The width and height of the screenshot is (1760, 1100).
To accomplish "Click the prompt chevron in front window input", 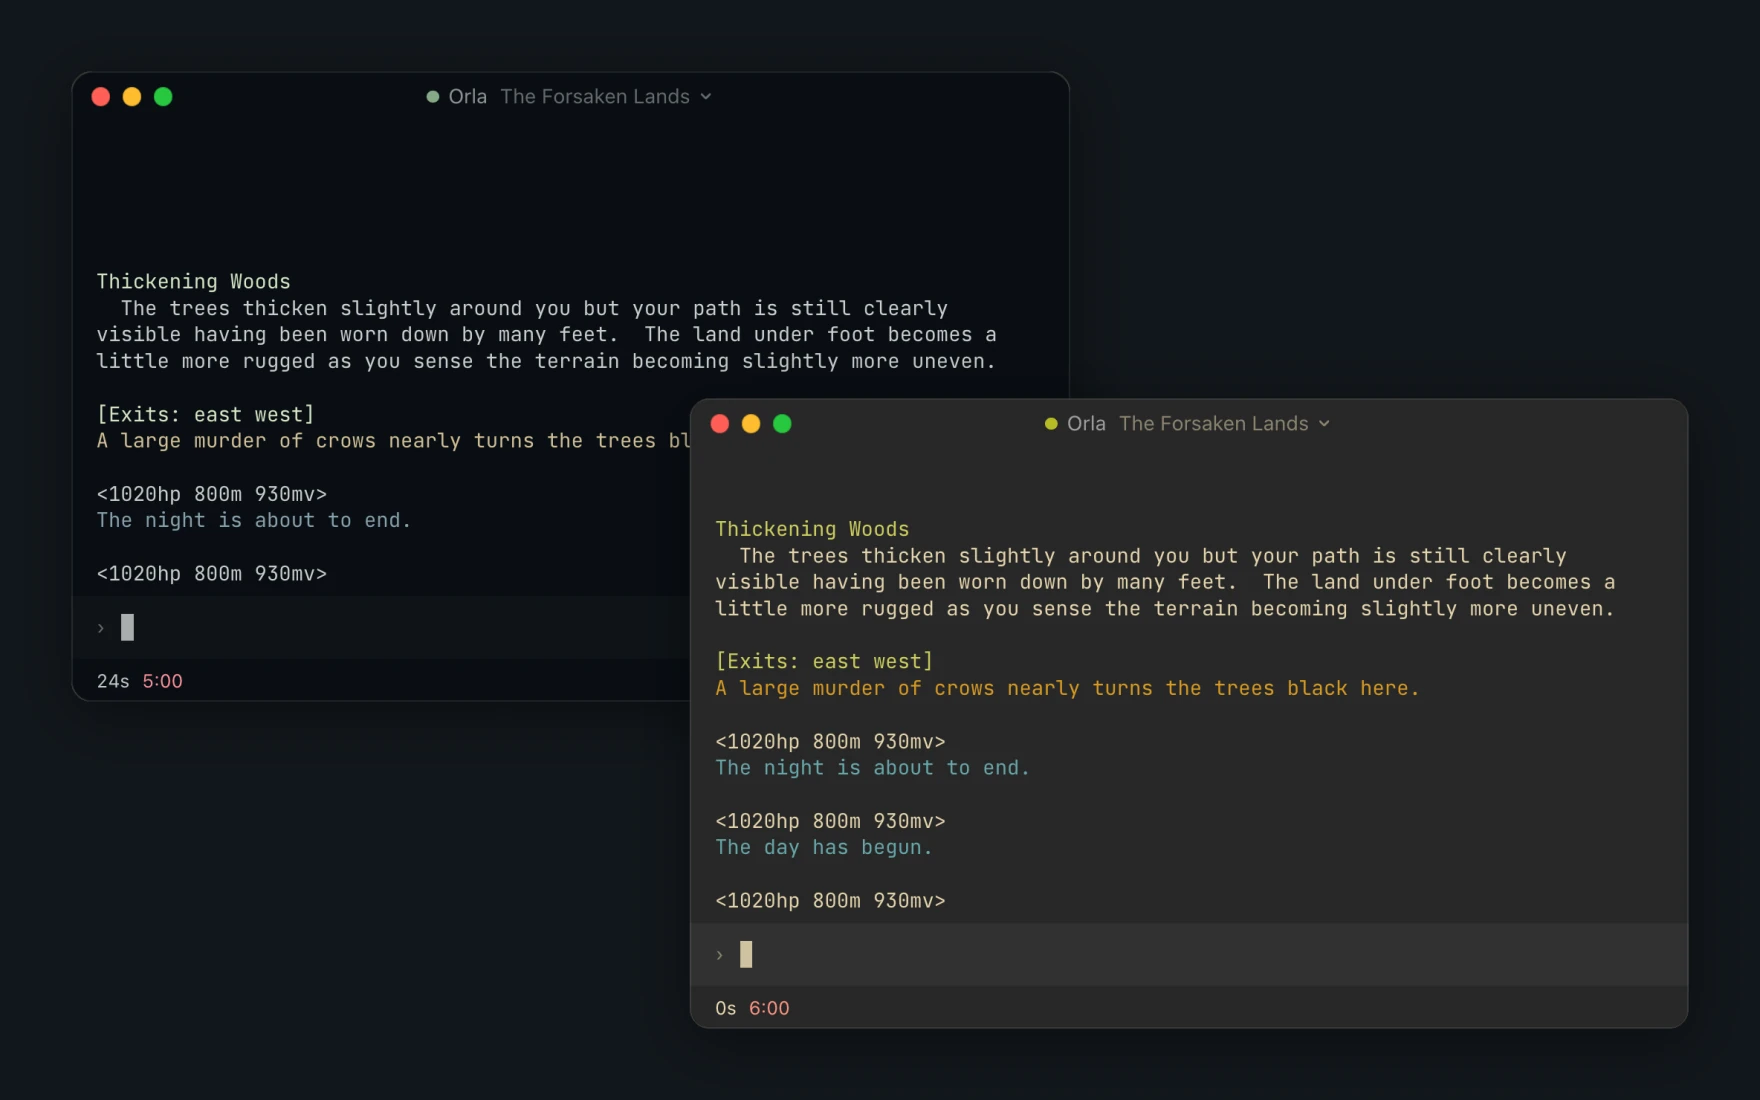I will tap(719, 955).
